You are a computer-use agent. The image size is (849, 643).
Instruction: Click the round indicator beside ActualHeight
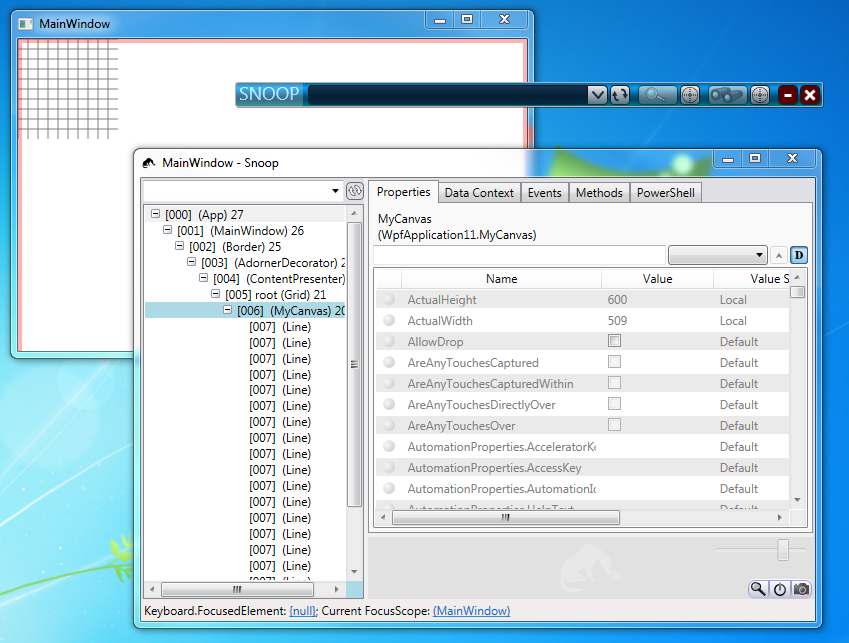tap(389, 299)
